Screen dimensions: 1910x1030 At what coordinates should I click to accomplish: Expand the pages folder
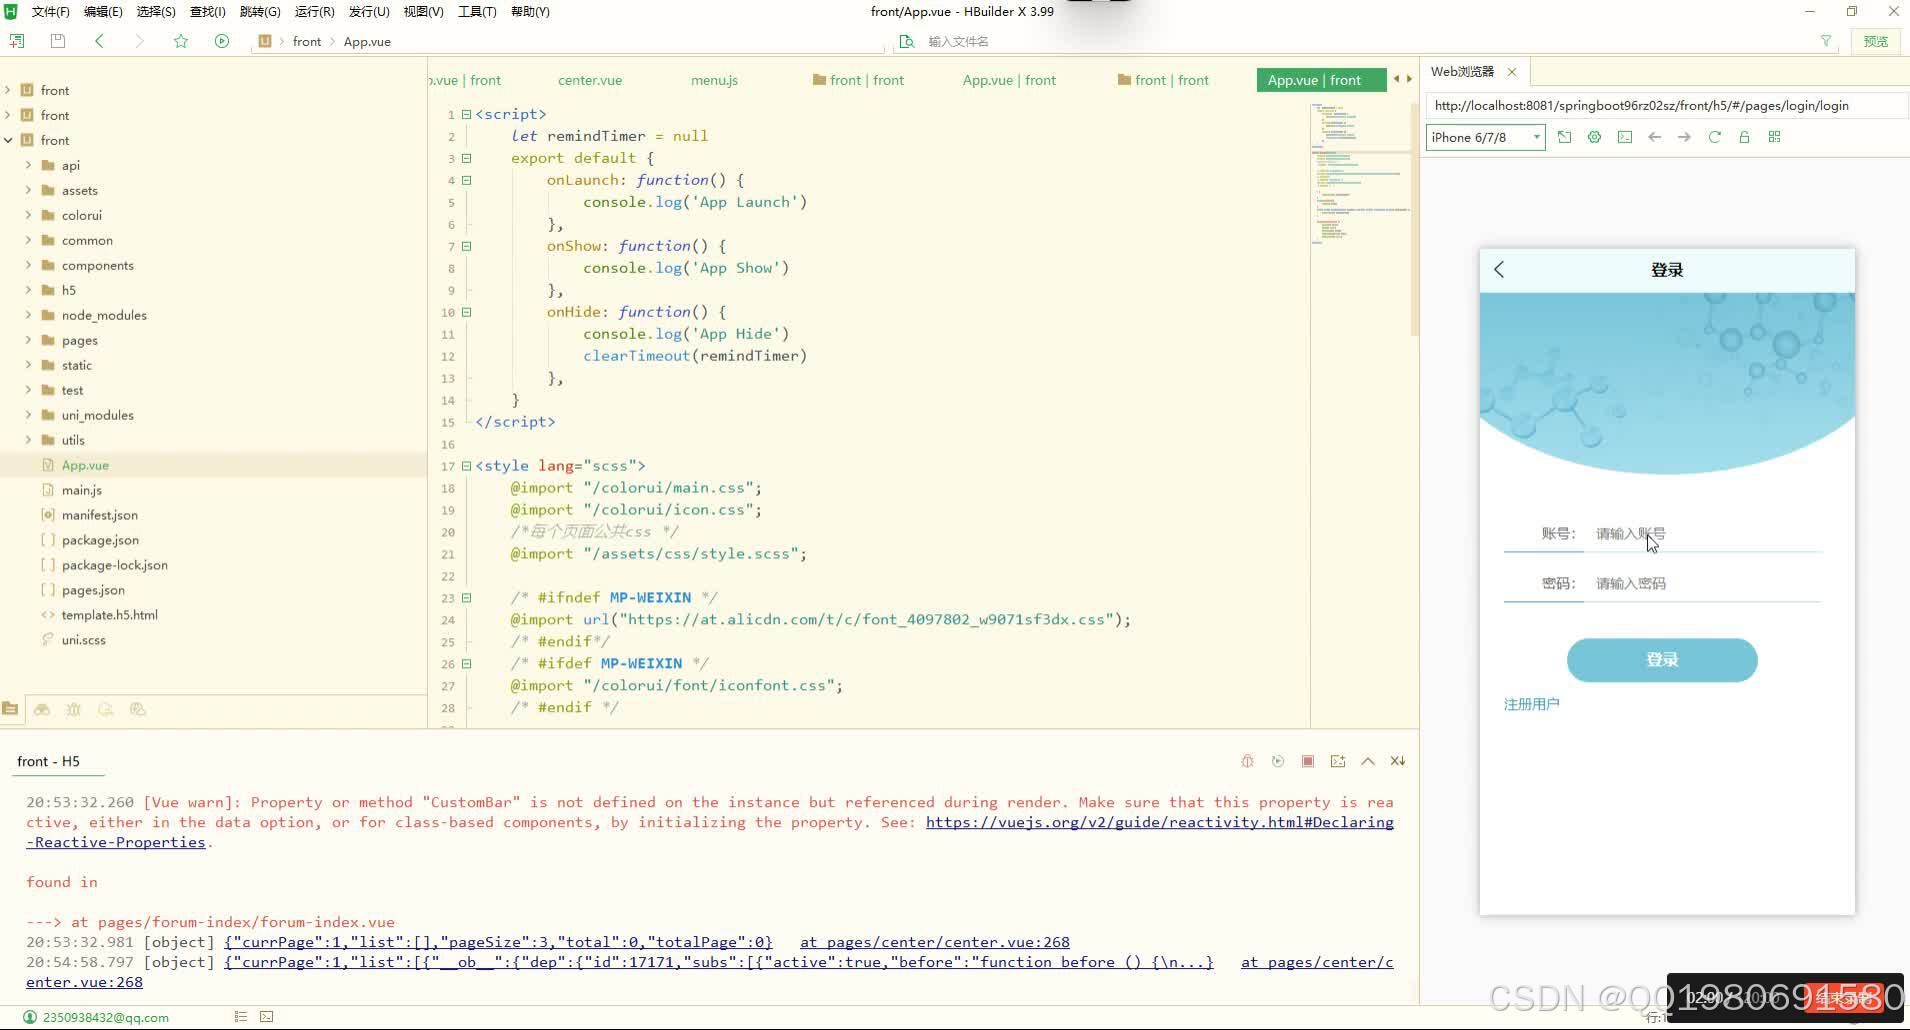tap(28, 340)
